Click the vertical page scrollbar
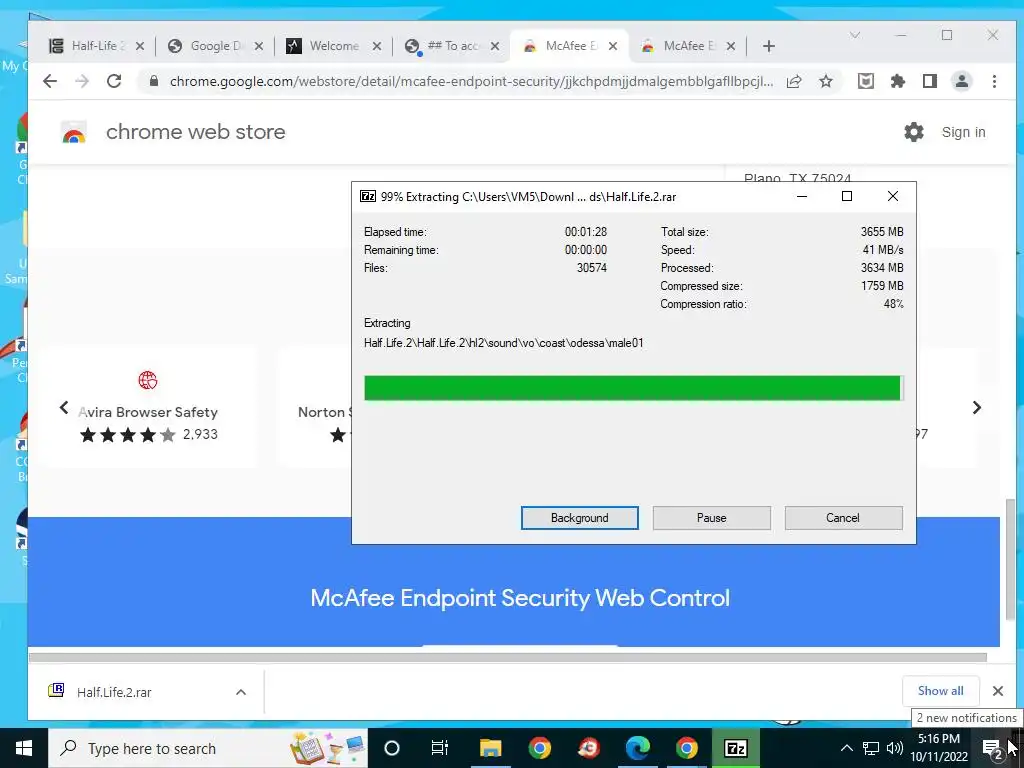Screen dimensions: 1024x768 (1010, 558)
